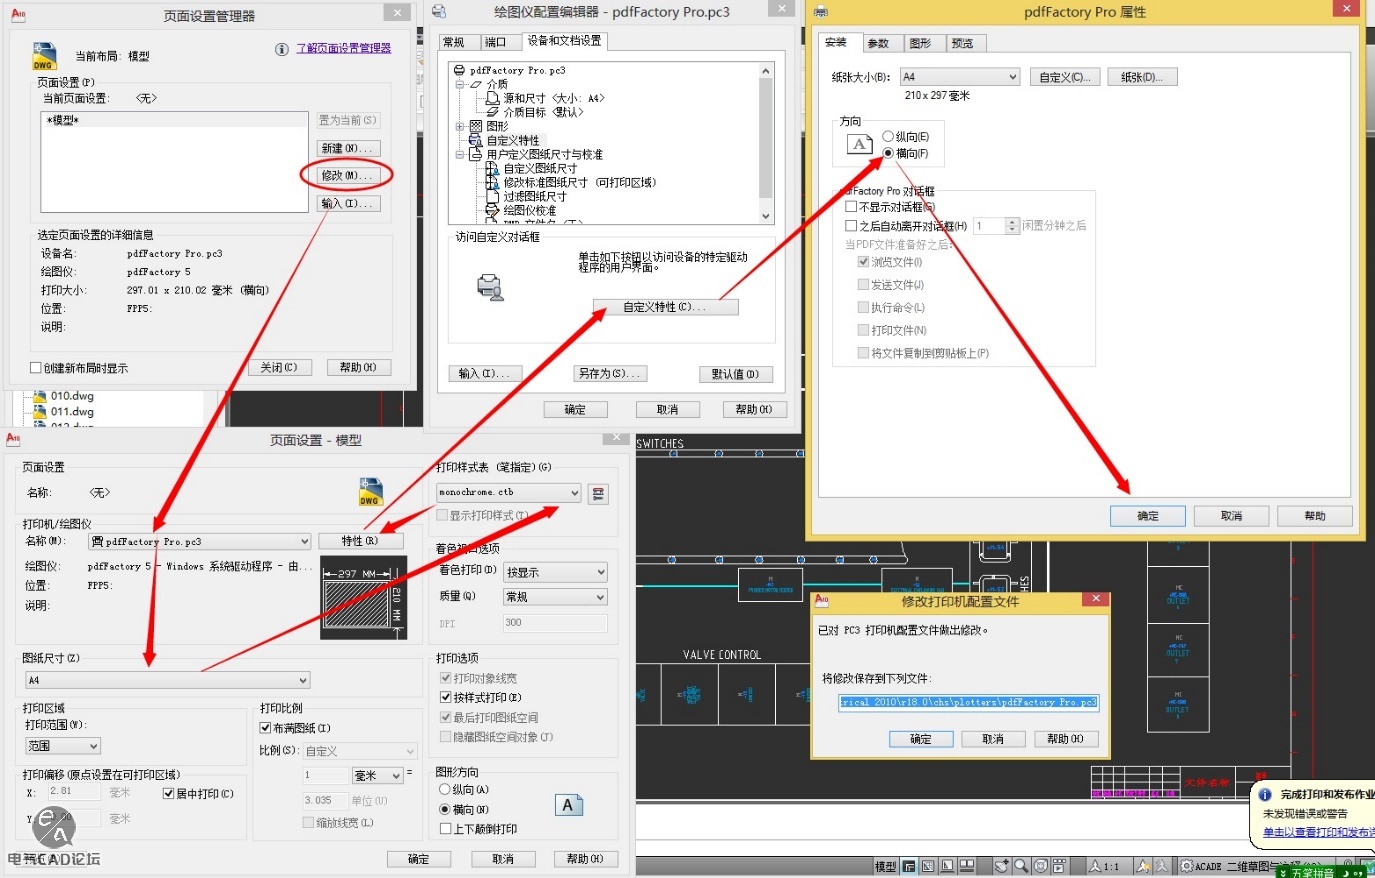
Task: Click the 过滤图纸尺寸 page icon in the tree
Action: point(492,196)
